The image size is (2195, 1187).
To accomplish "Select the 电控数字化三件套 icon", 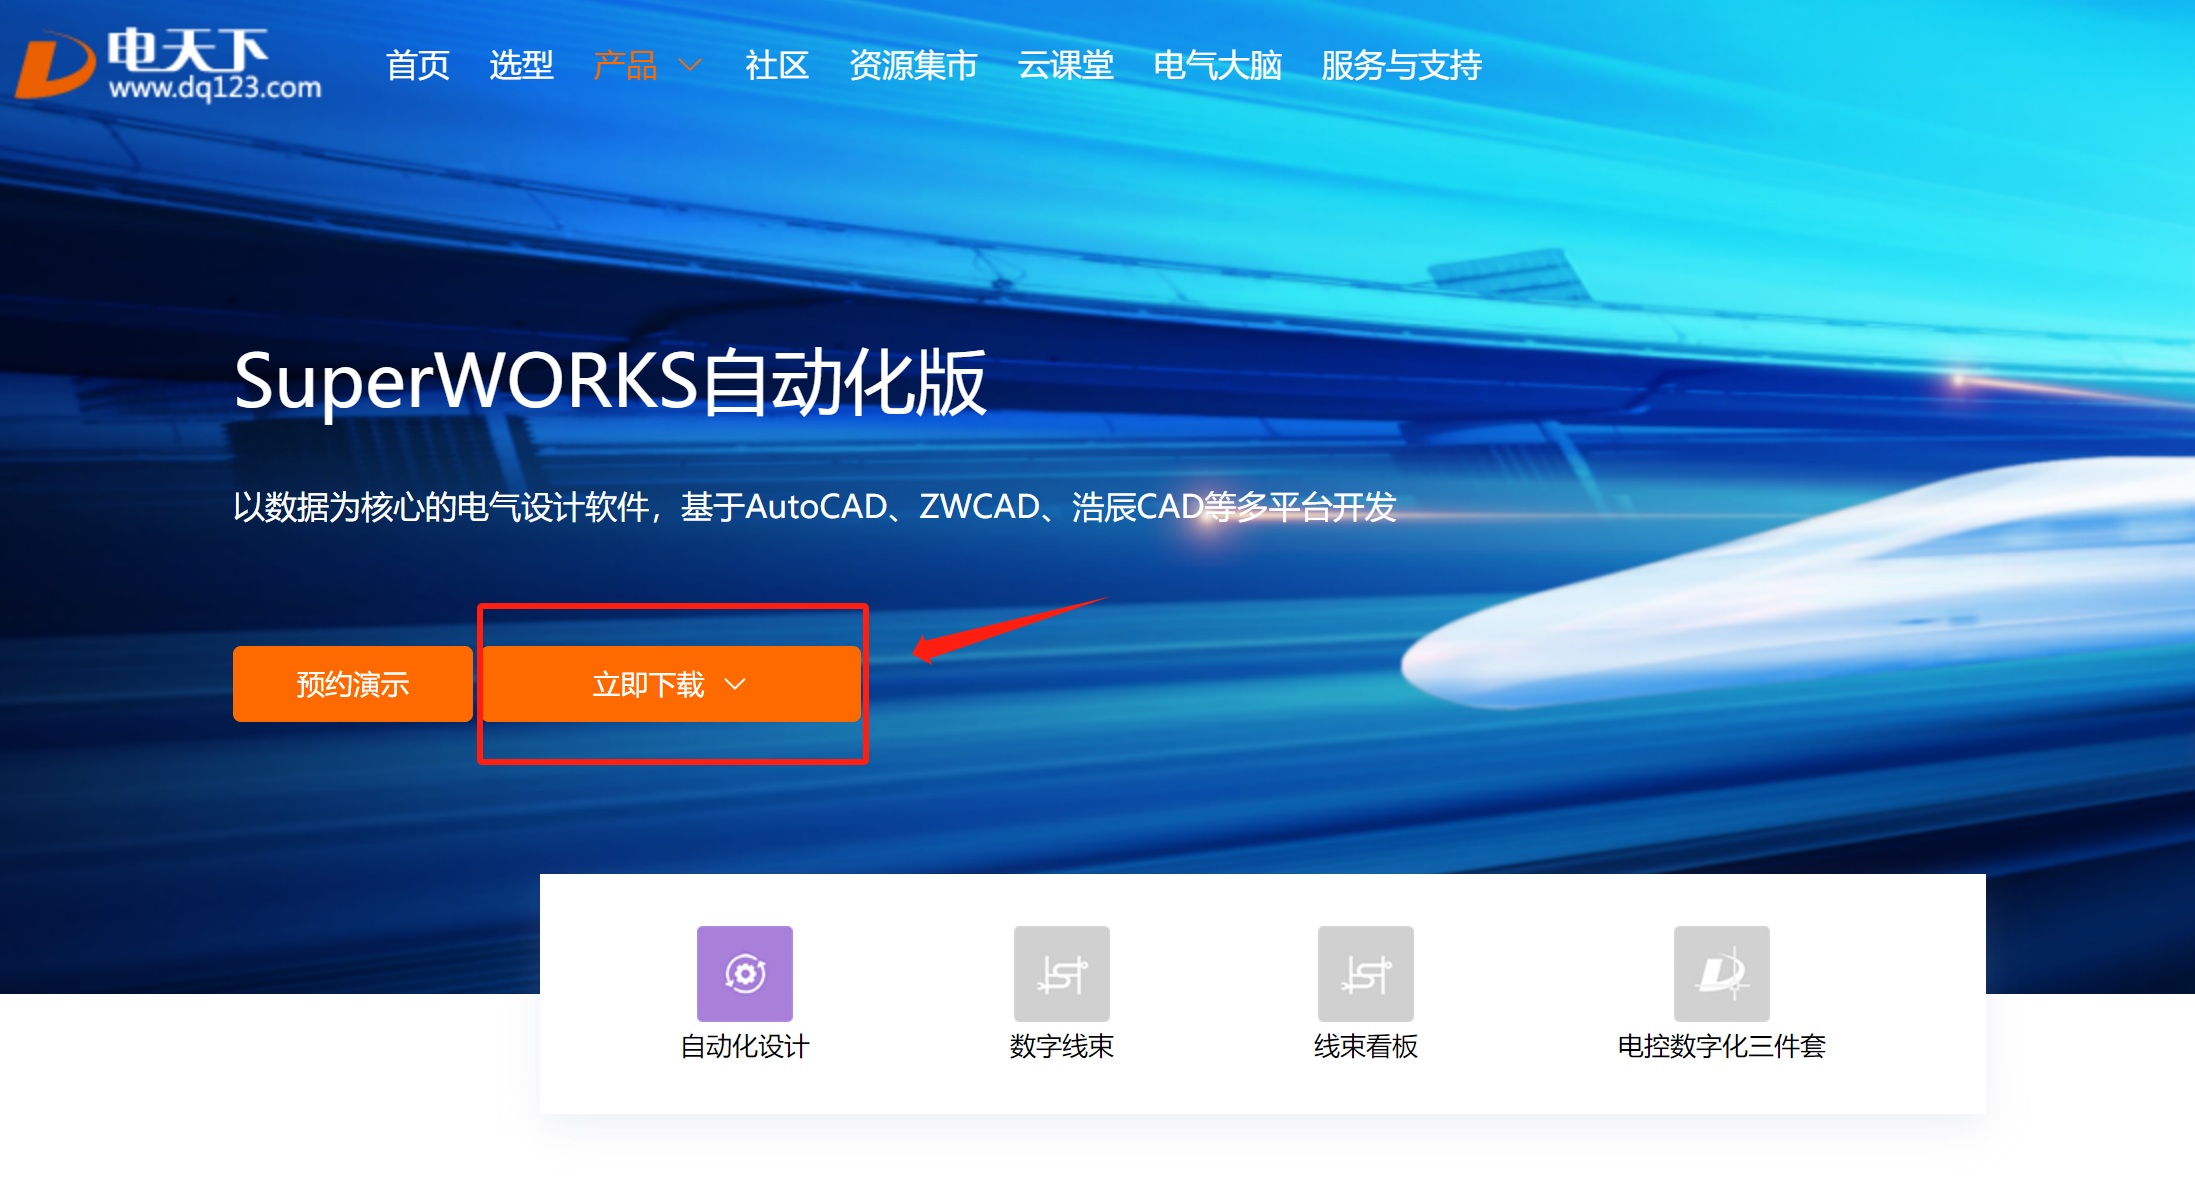I will click(1721, 973).
